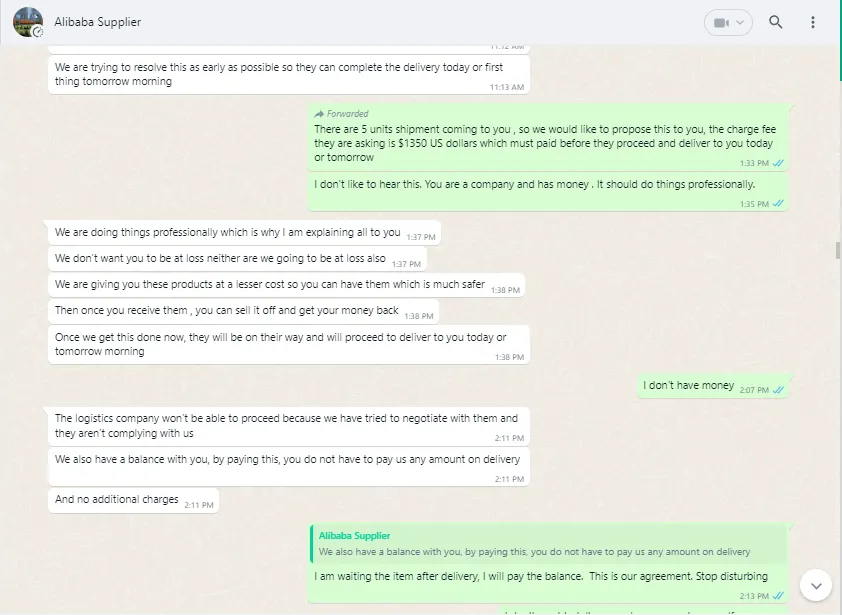Image resolution: width=842 pixels, height=615 pixels.
Task: Expand the call options dropdown arrow
Action: 740,23
